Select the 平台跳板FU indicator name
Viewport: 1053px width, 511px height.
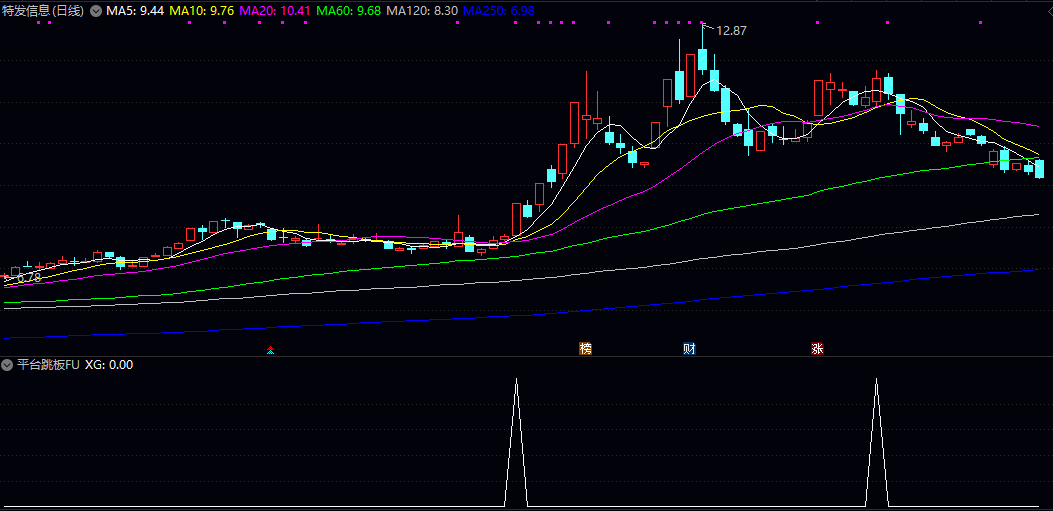coord(48,365)
